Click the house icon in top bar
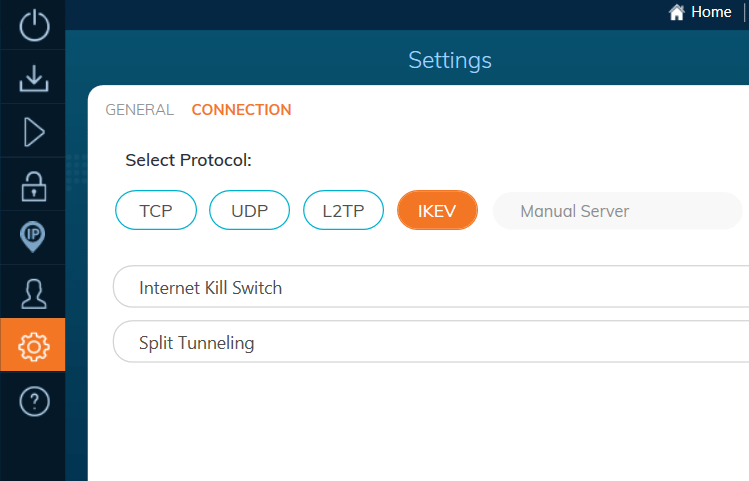This screenshot has width=749, height=481. (x=676, y=12)
